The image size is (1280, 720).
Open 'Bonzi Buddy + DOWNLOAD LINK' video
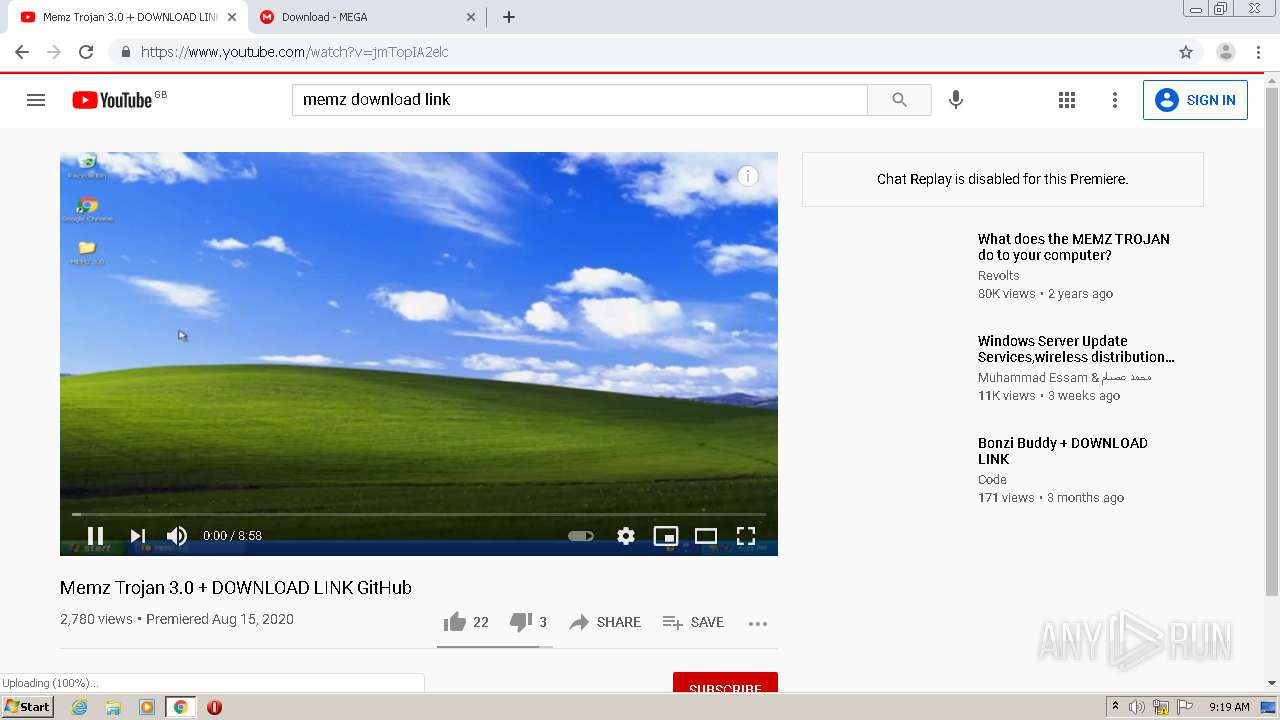point(1063,451)
